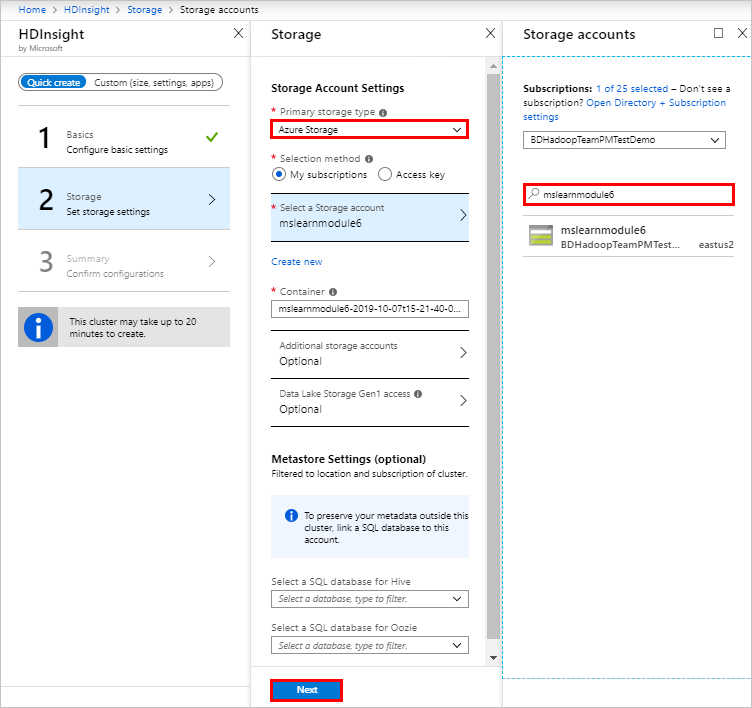
Task: Switch to Custom (size, settings, apps) mode
Action: (x=154, y=83)
